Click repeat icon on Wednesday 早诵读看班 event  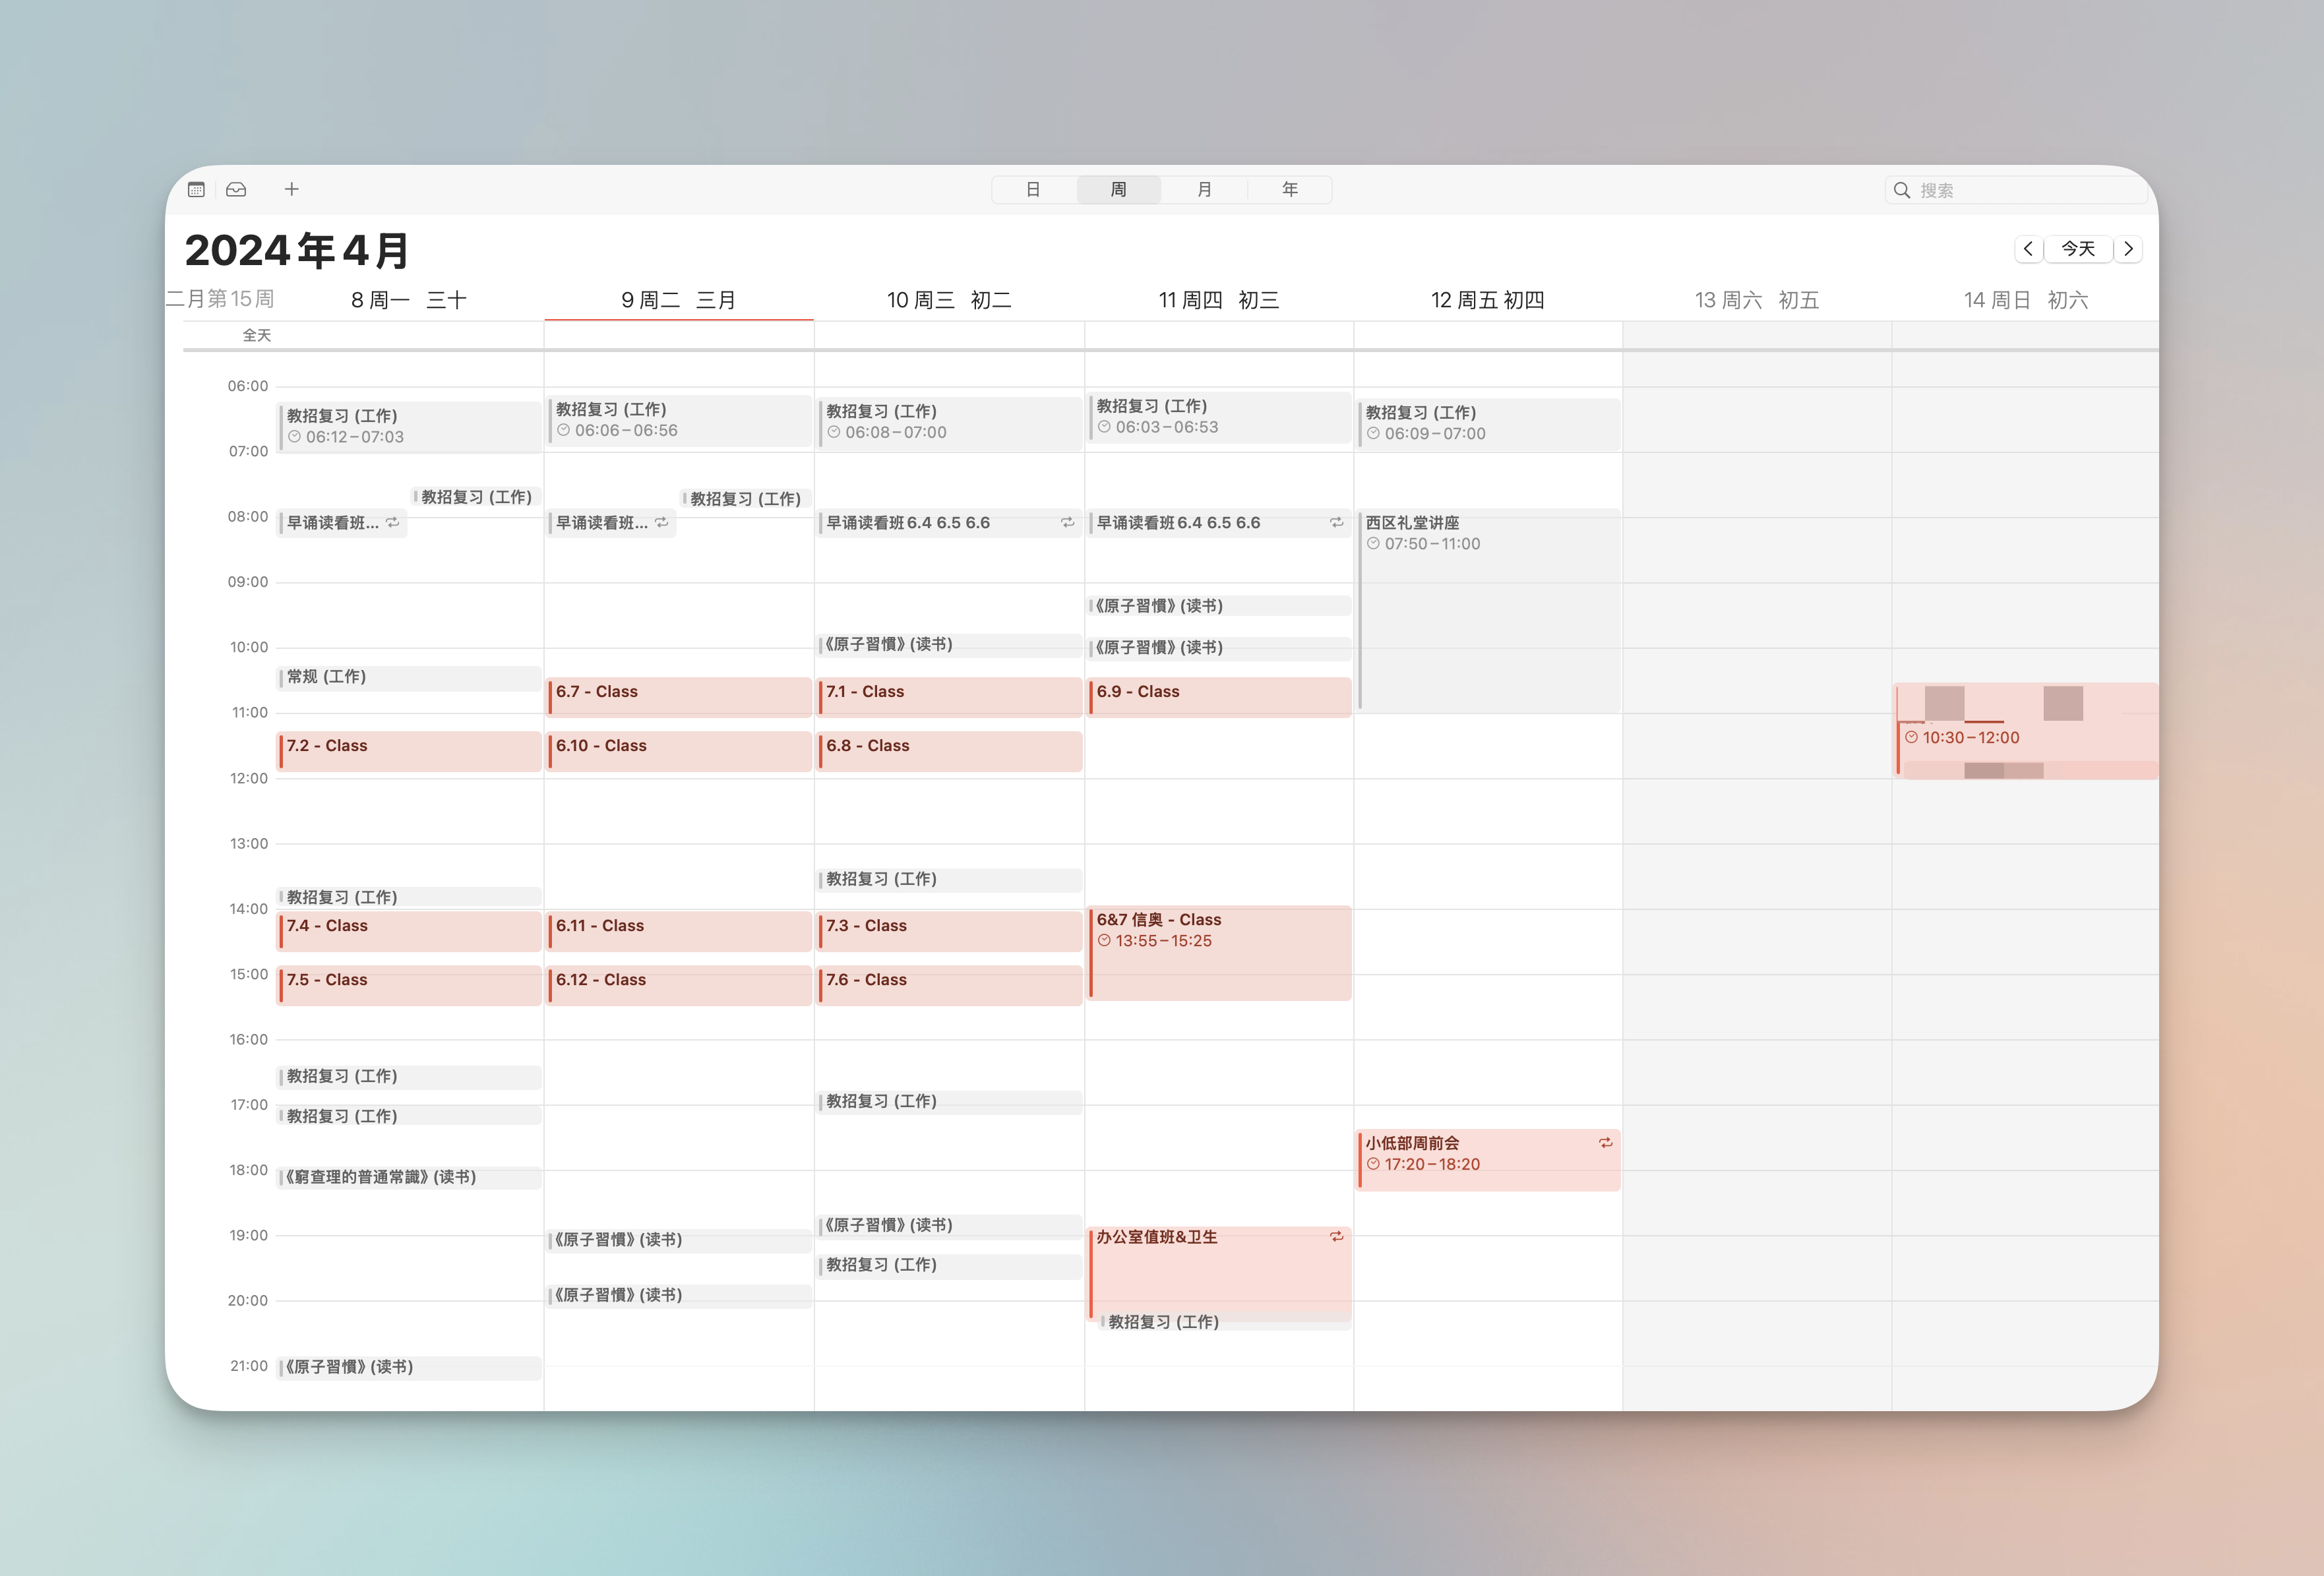coord(1067,522)
